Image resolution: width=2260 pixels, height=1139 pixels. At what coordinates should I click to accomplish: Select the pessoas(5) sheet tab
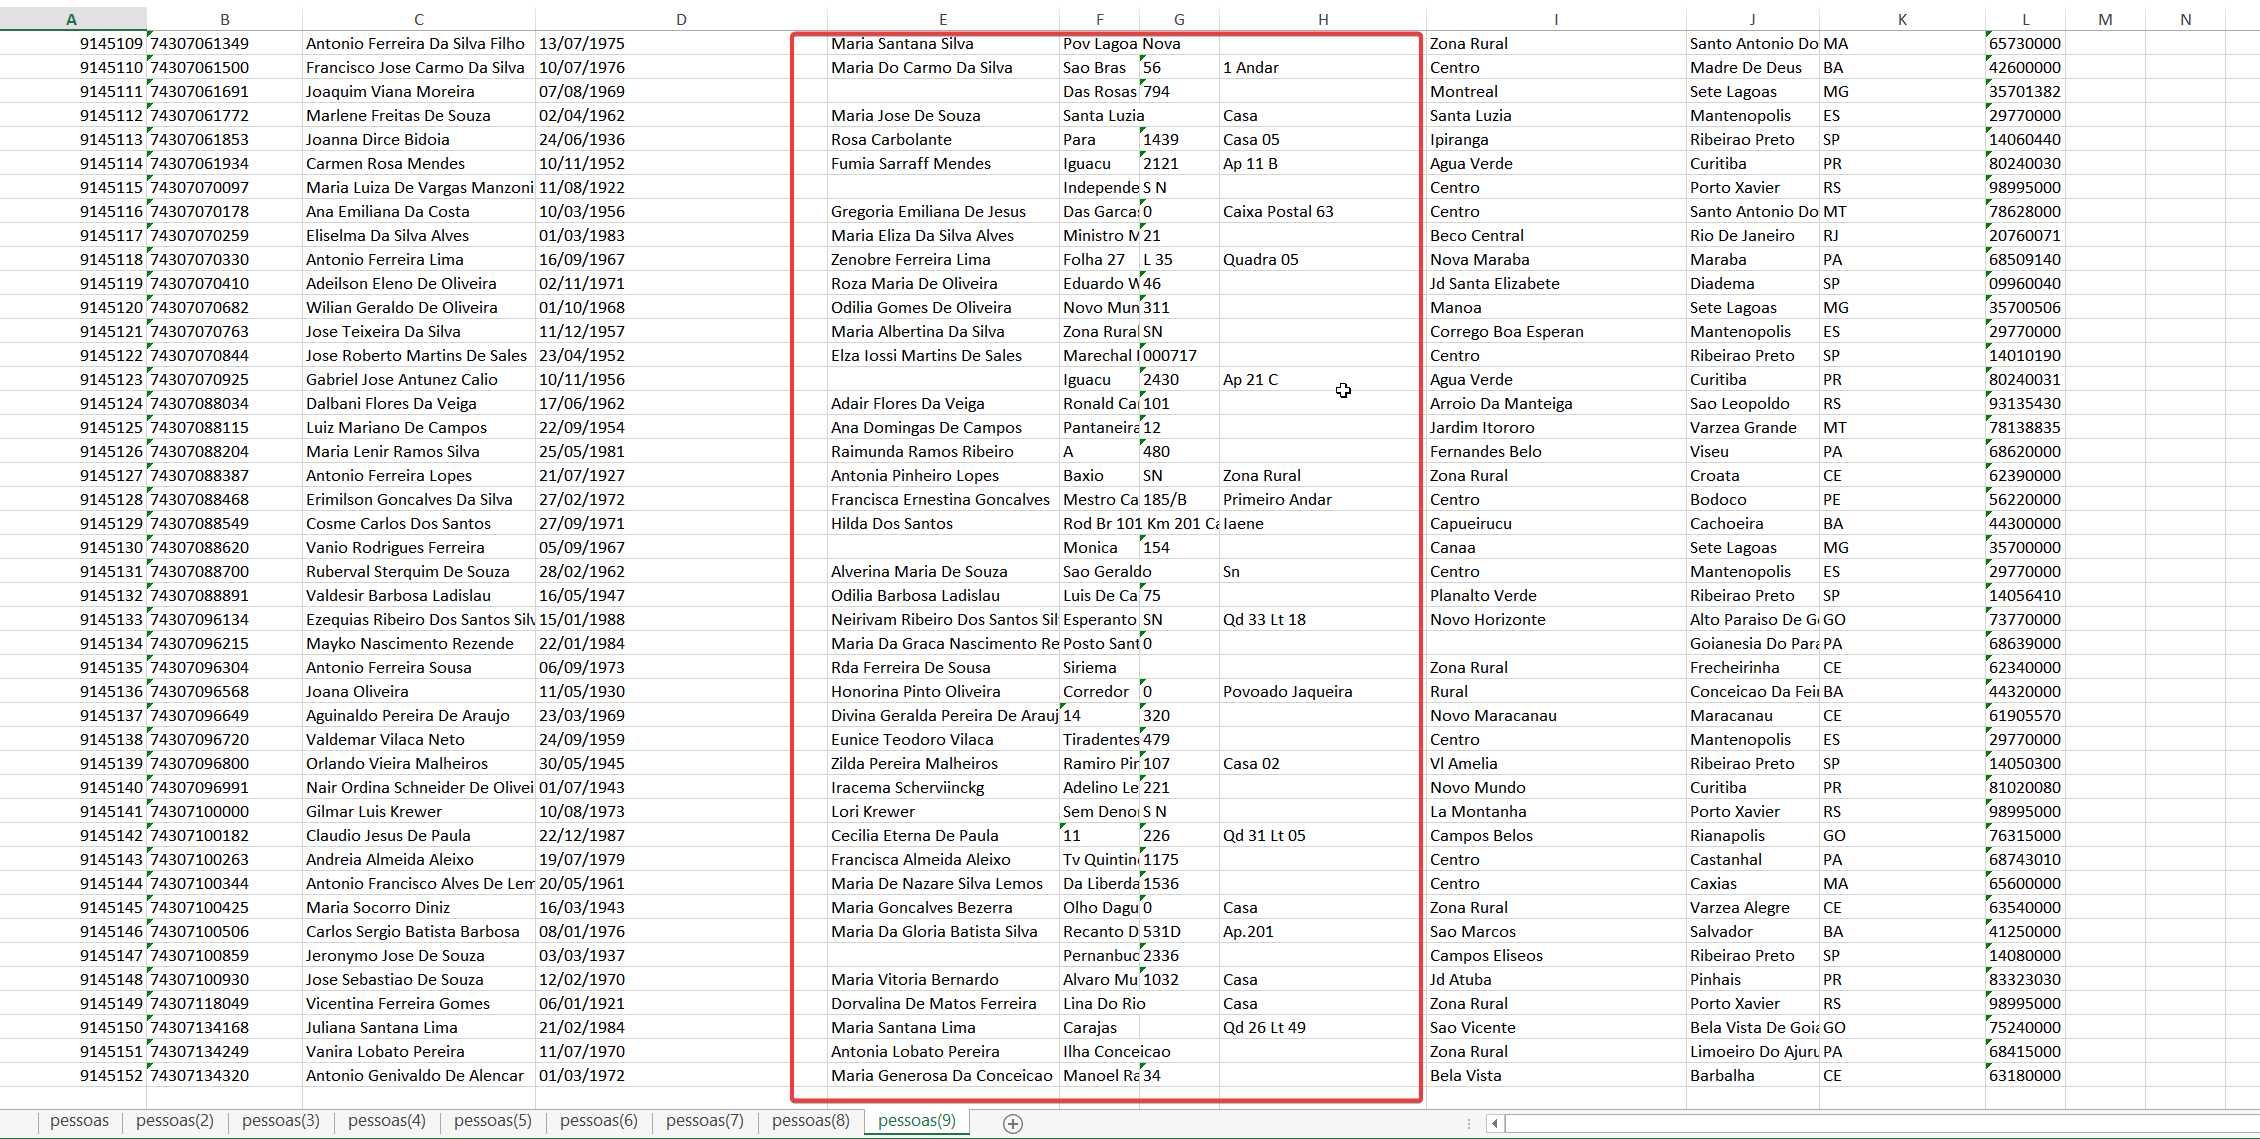tap(493, 1121)
